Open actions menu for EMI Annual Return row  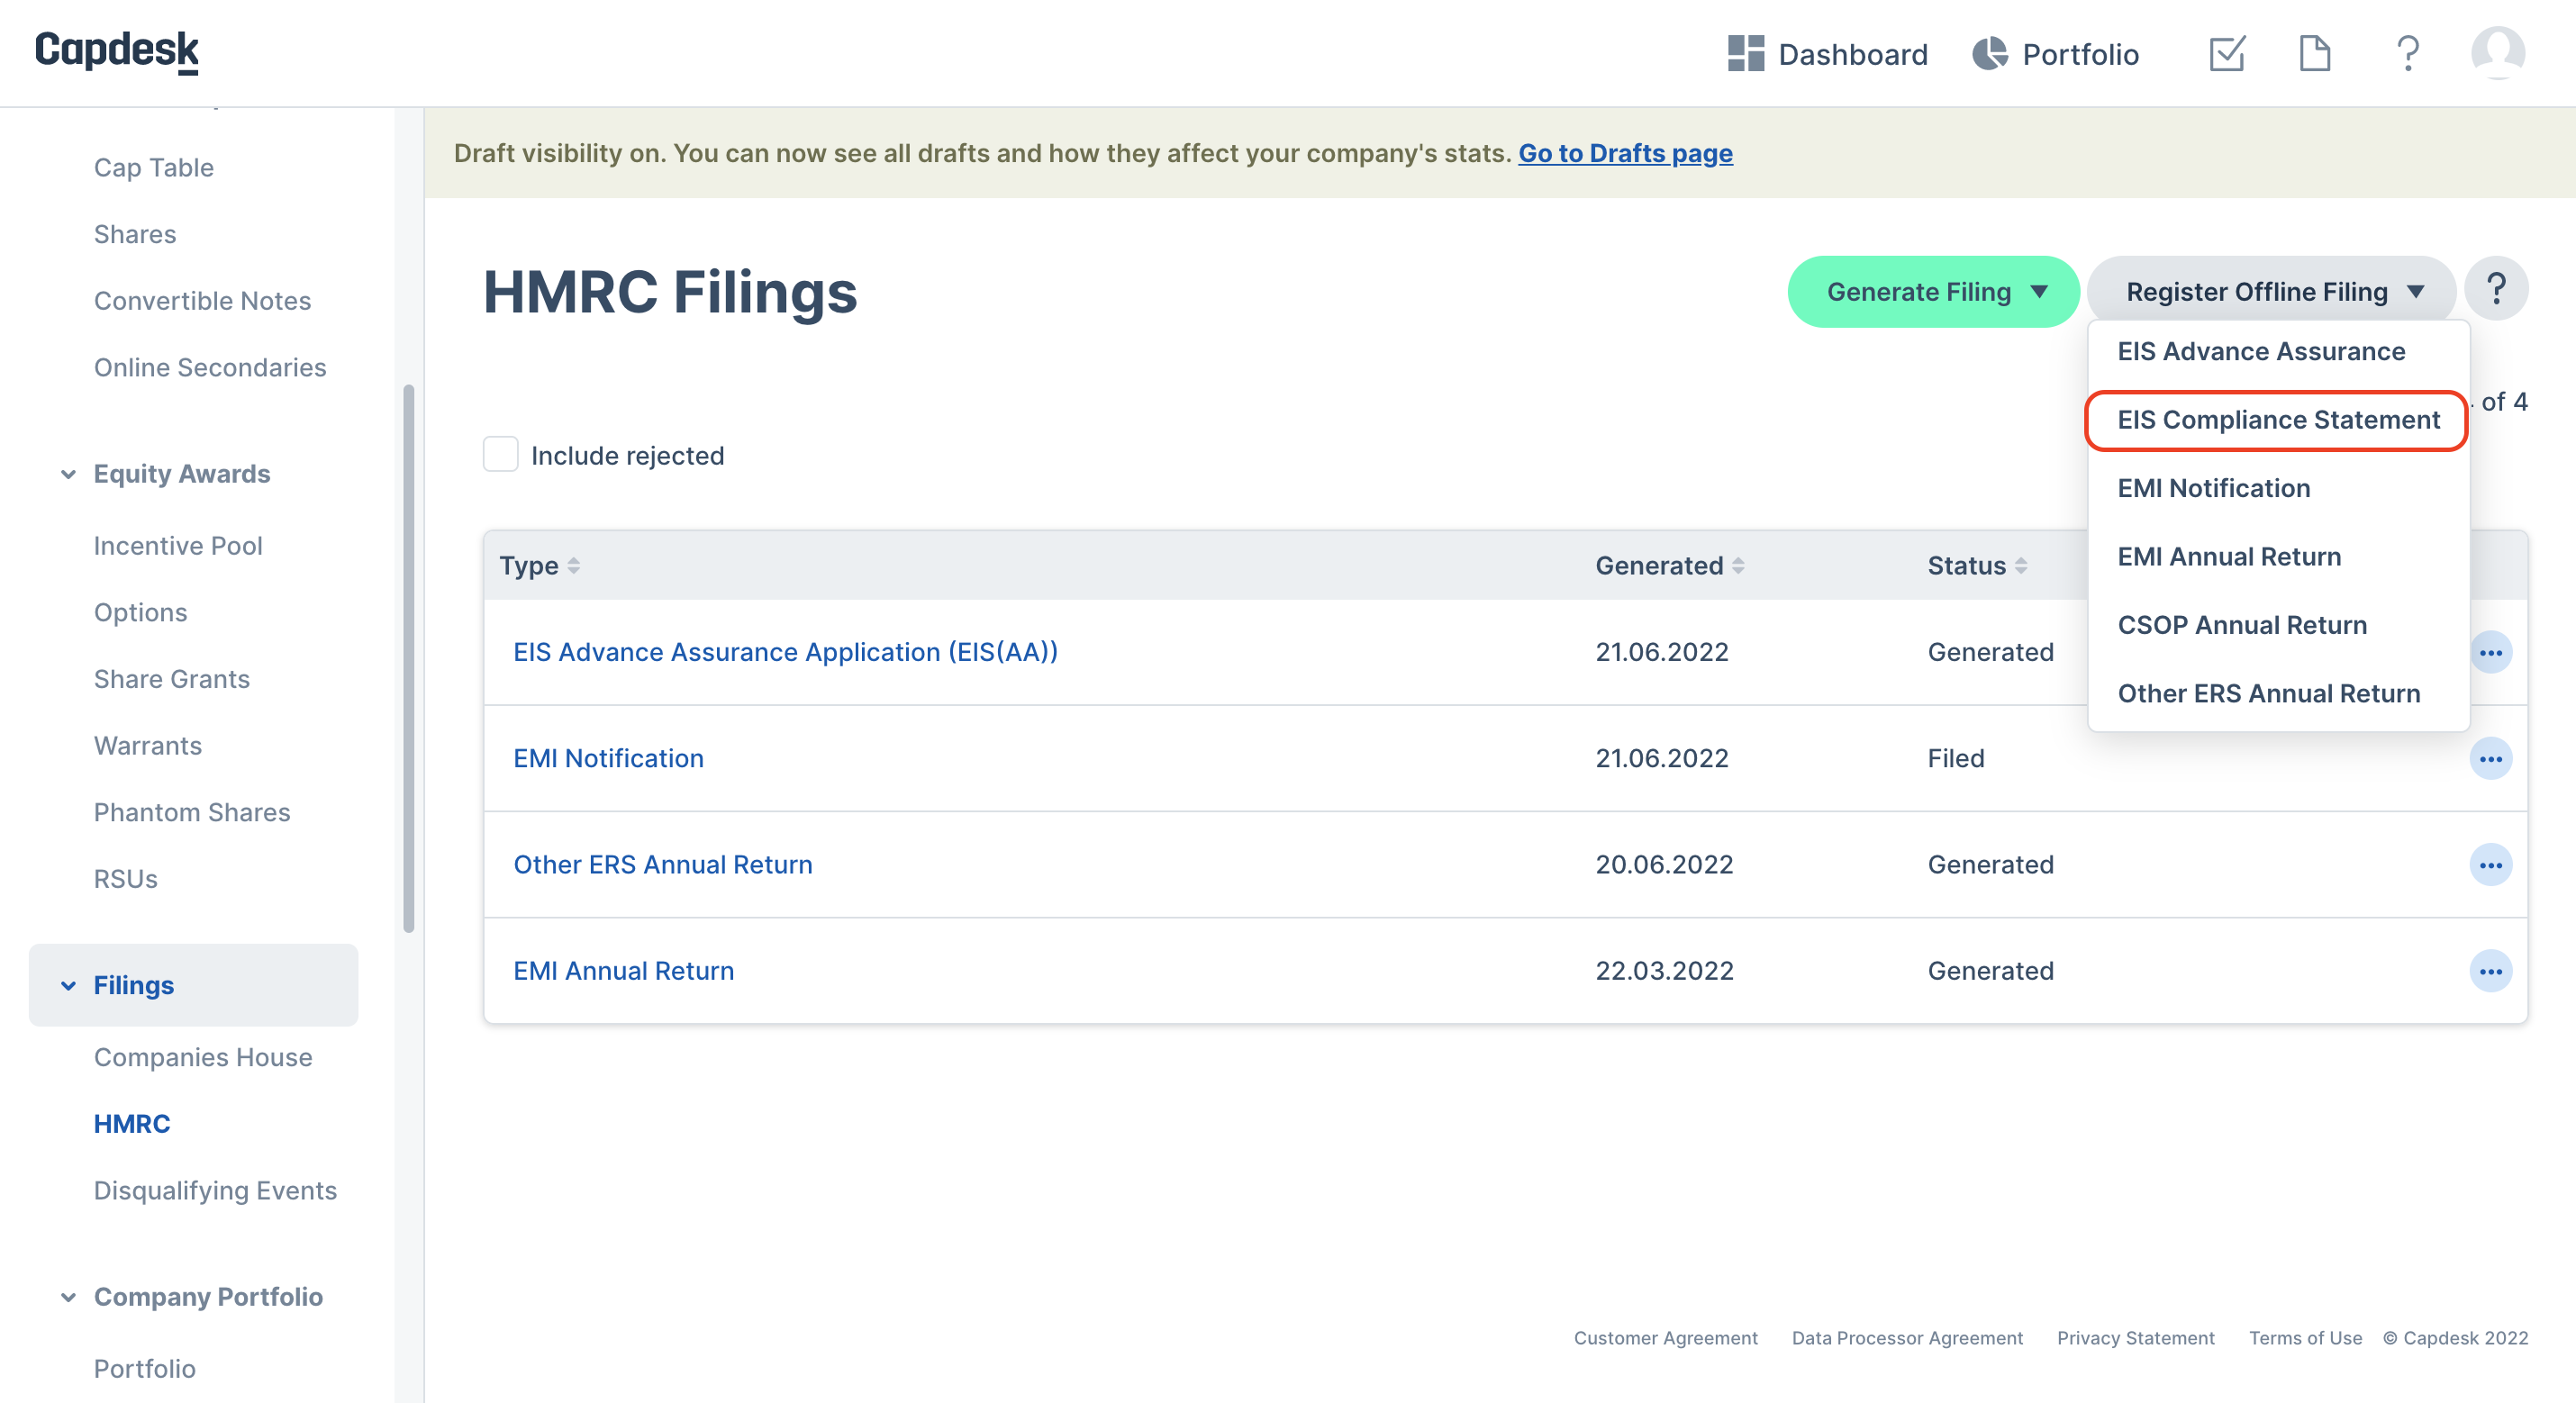pyautogui.click(x=2490, y=971)
